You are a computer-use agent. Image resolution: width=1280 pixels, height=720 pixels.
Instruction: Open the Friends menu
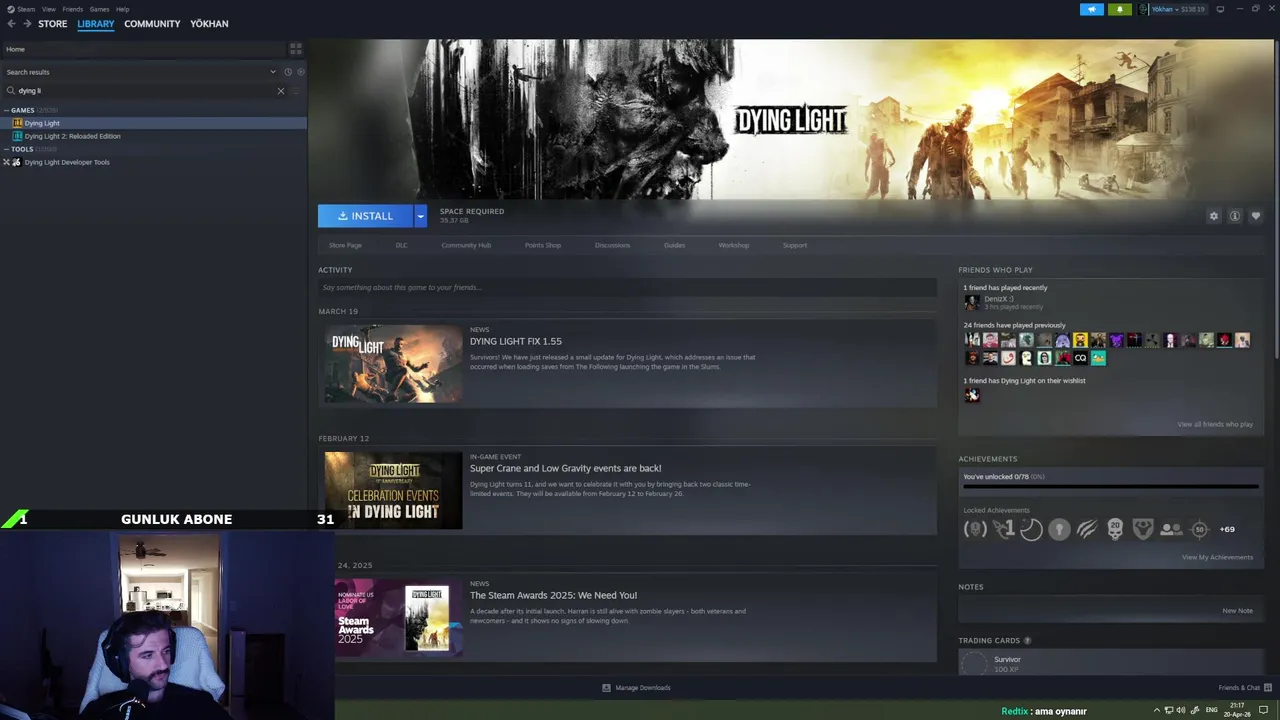pos(72,9)
